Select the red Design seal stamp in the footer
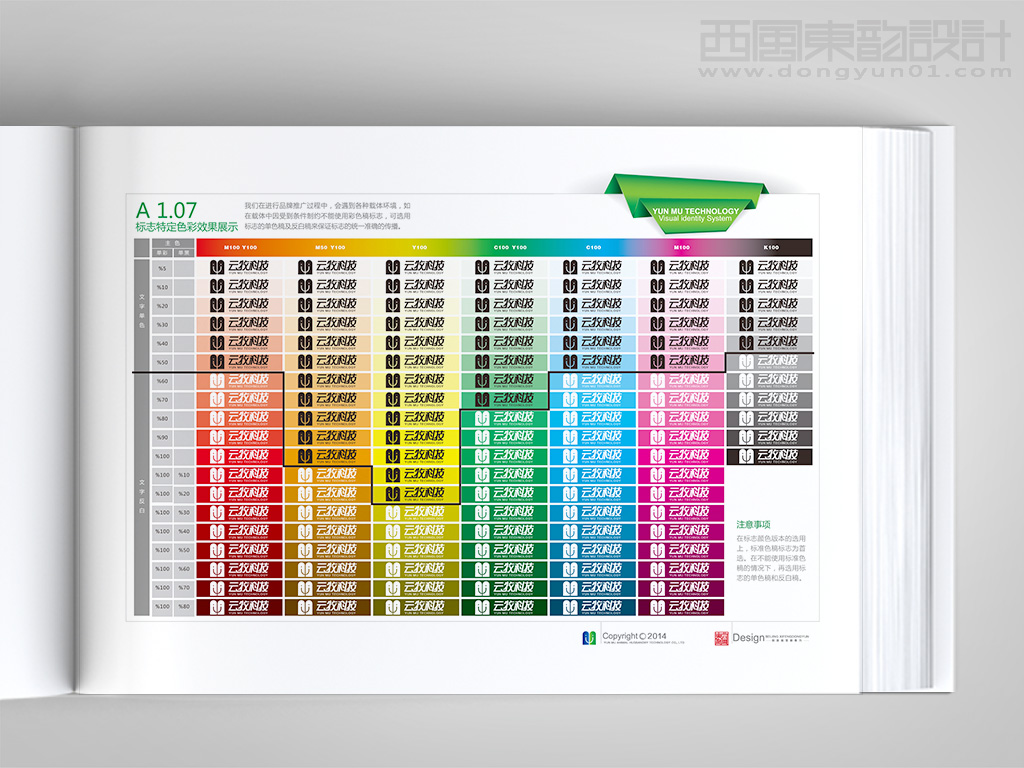 click(x=722, y=637)
